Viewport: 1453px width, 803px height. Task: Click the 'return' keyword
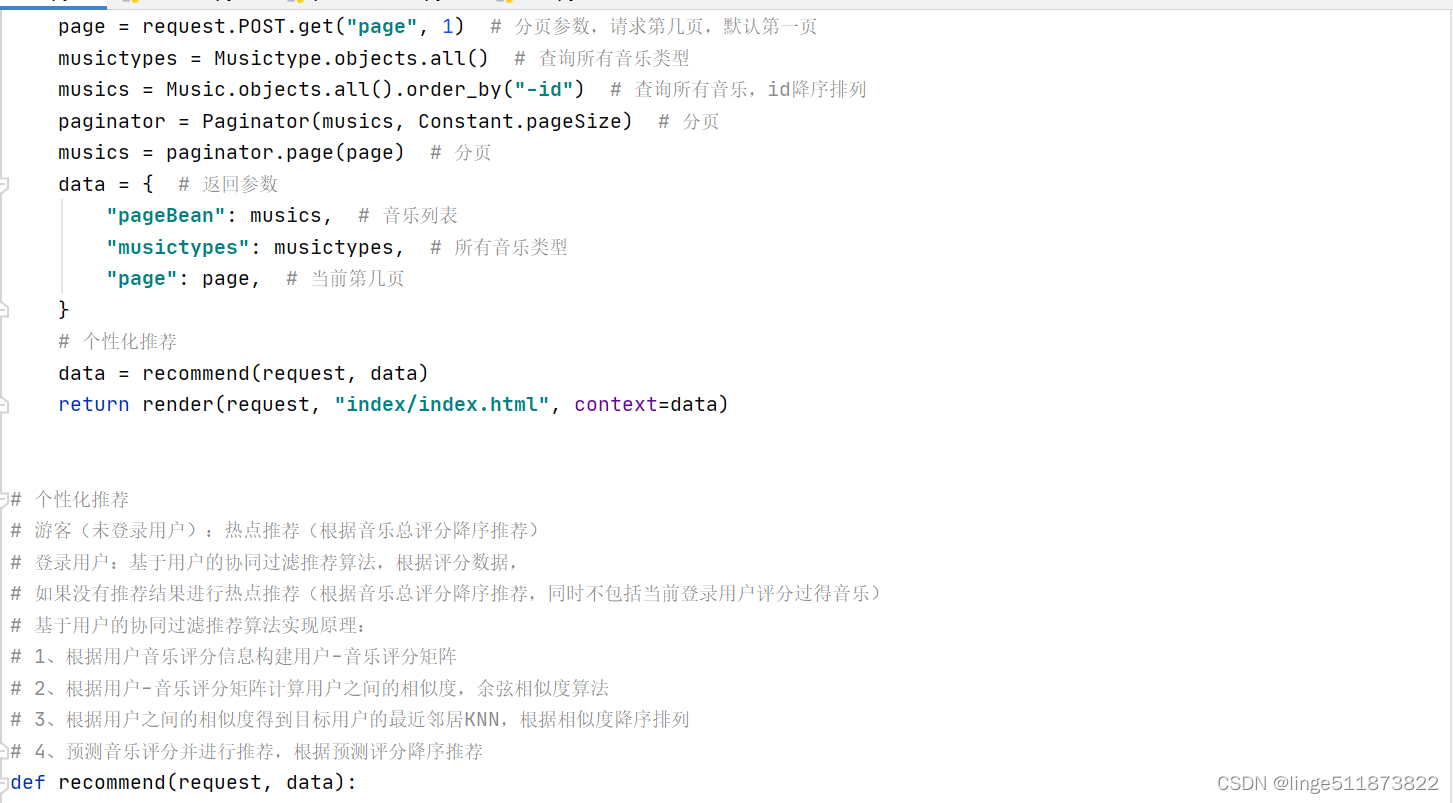pos(94,404)
